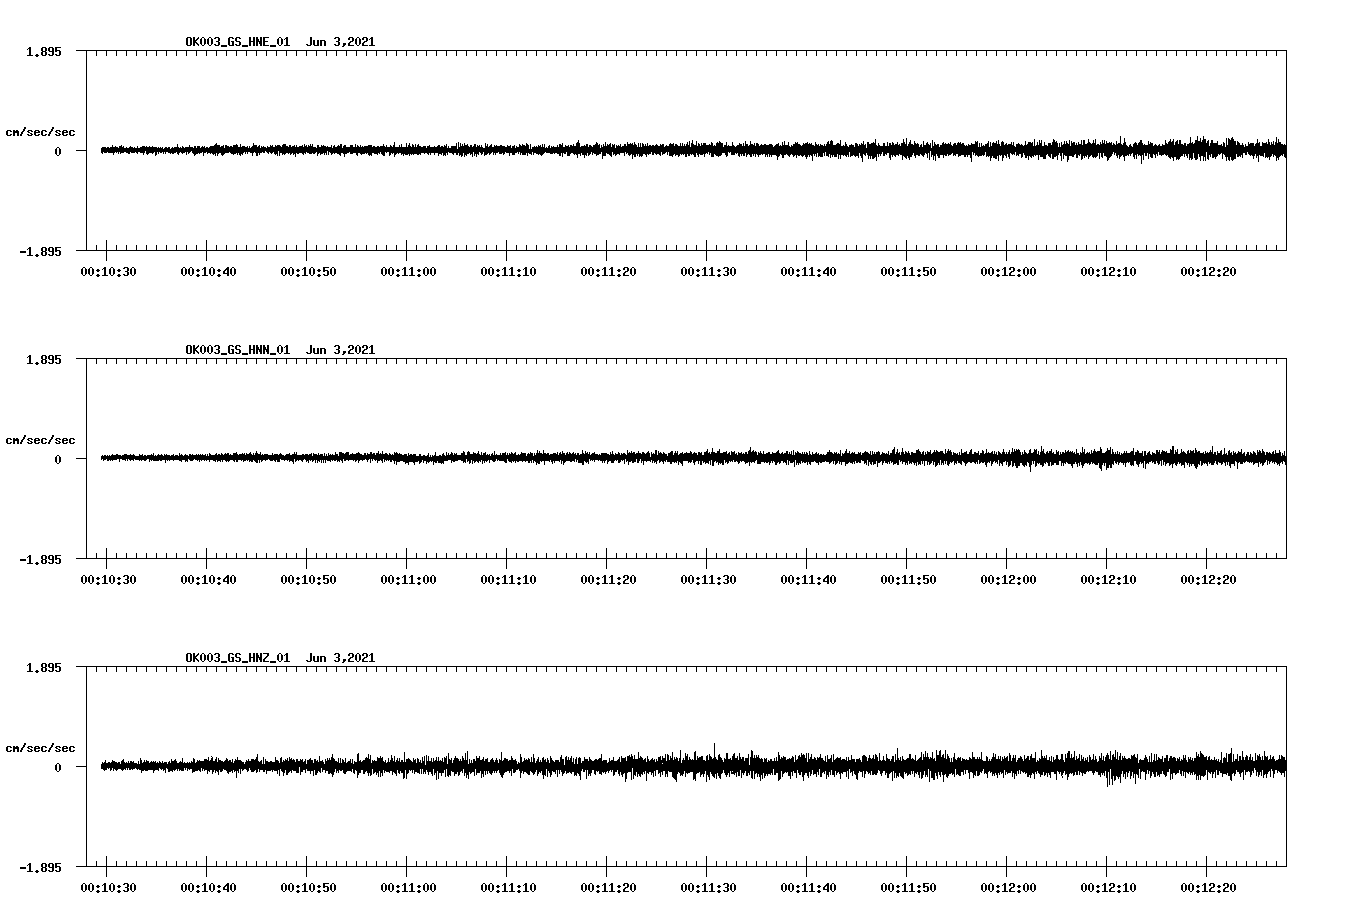Pick the 00:12:20 time label under HNZ plot
This screenshot has width=1358, height=924.
[1208, 888]
